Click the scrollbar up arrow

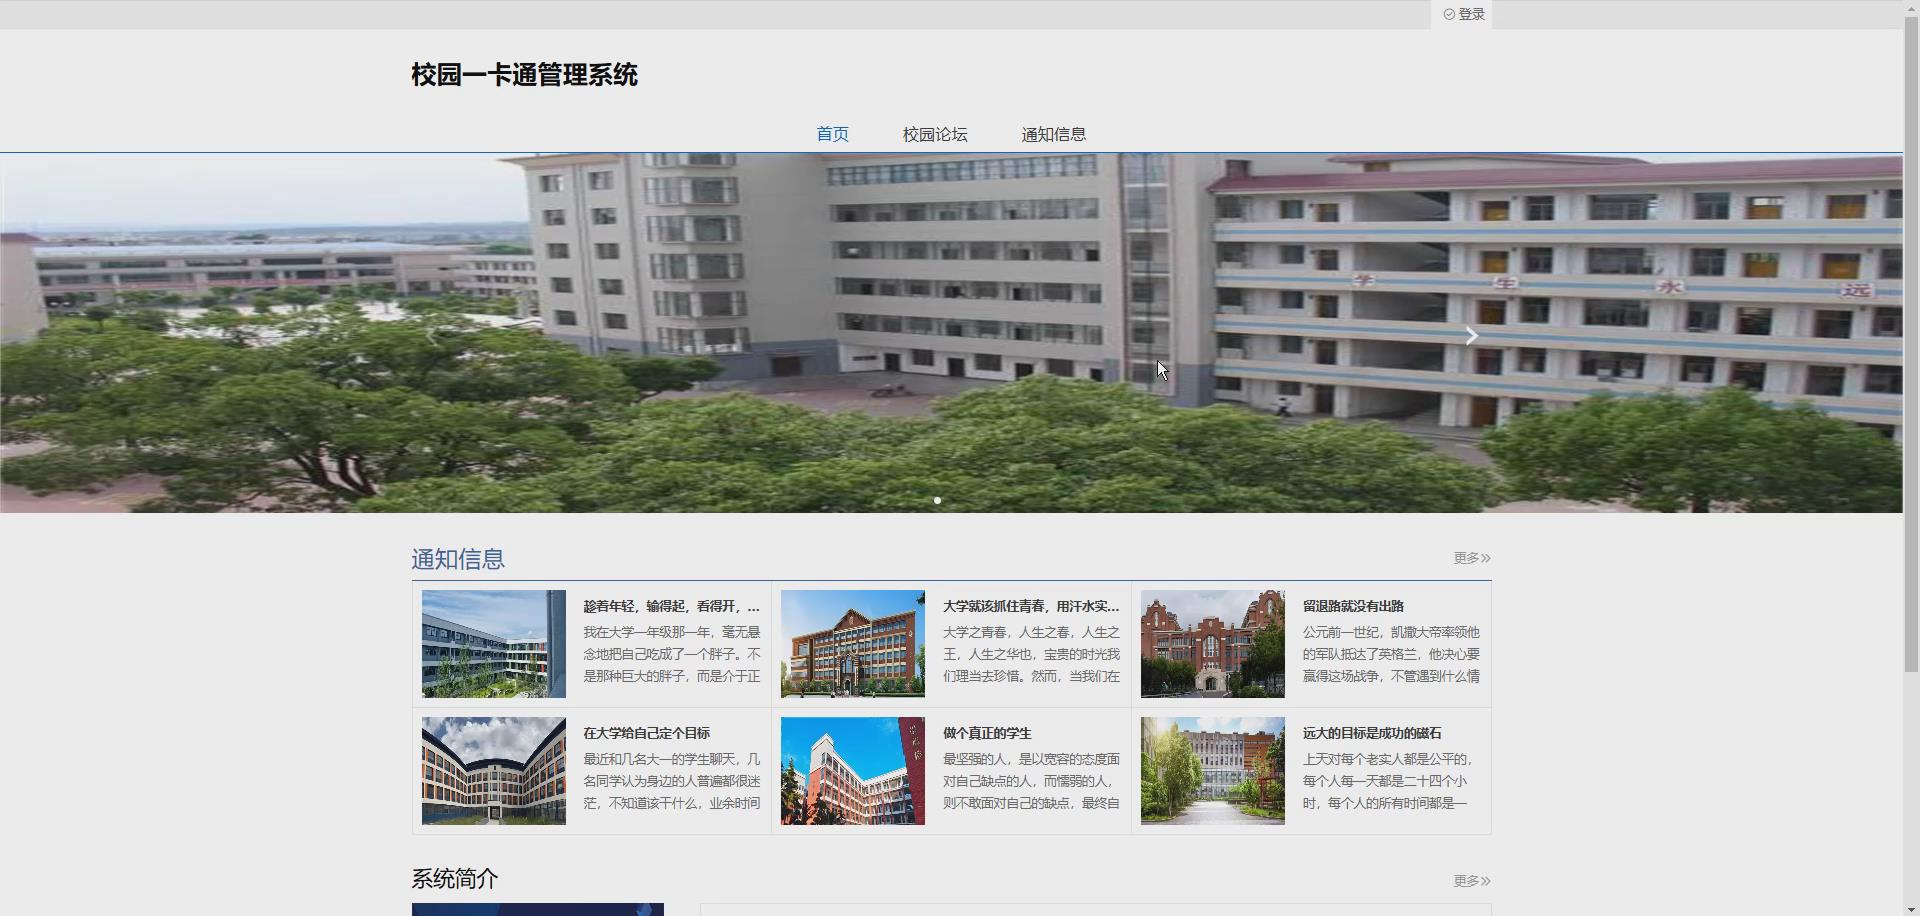click(x=1911, y=8)
